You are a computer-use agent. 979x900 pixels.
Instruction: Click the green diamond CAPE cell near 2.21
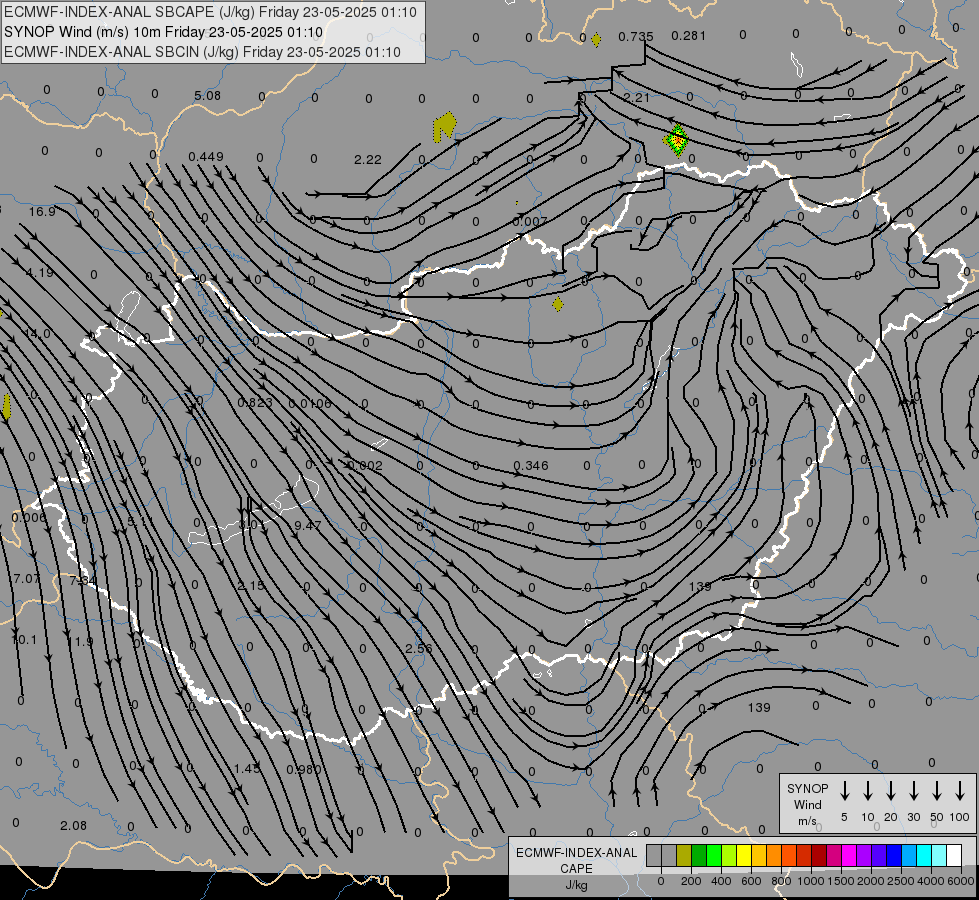click(676, 140)
